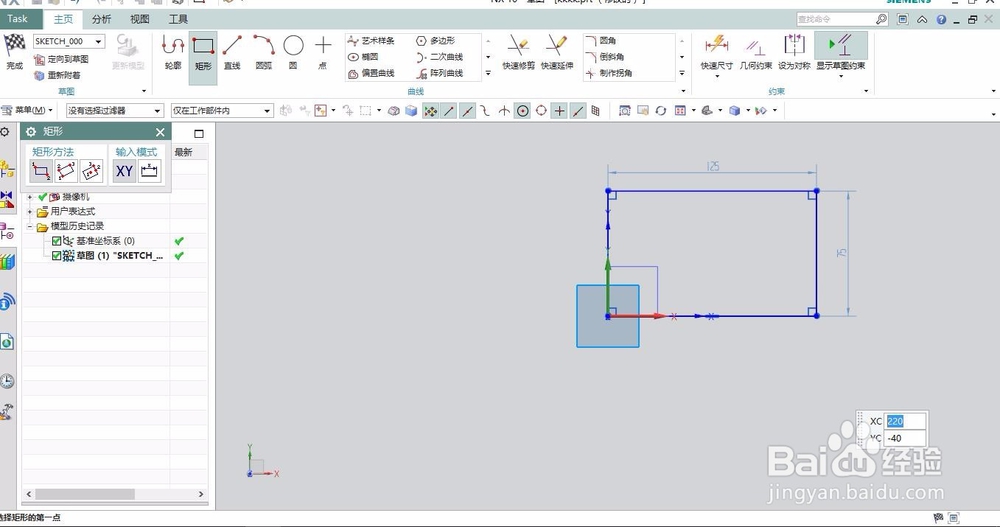Viewport: 1000px width, 527px height.
Task: Click 定向到草图 orient to sketch
Action: (x=61, y=59)
